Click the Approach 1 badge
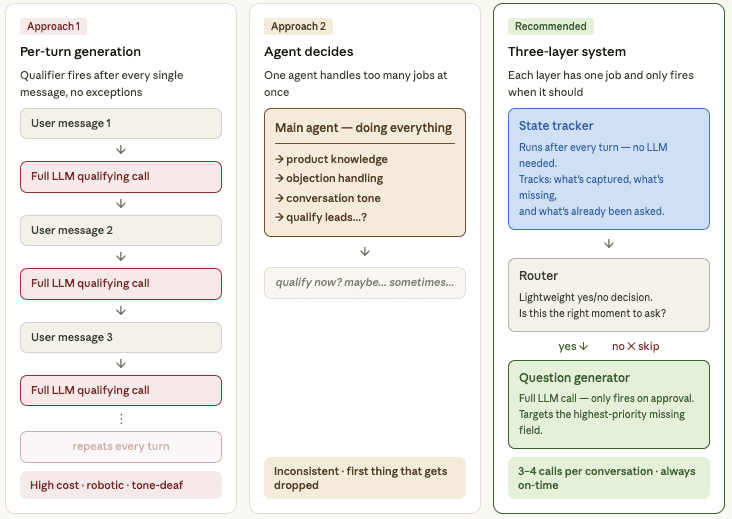Viewport: 732px width, 519px height. point(53,26)
